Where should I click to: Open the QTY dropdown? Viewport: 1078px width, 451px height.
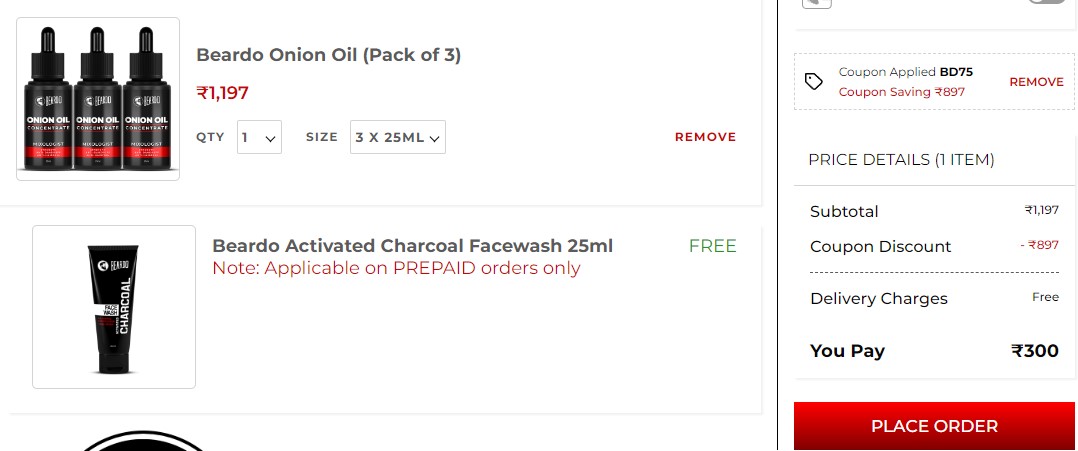(259, 137)
